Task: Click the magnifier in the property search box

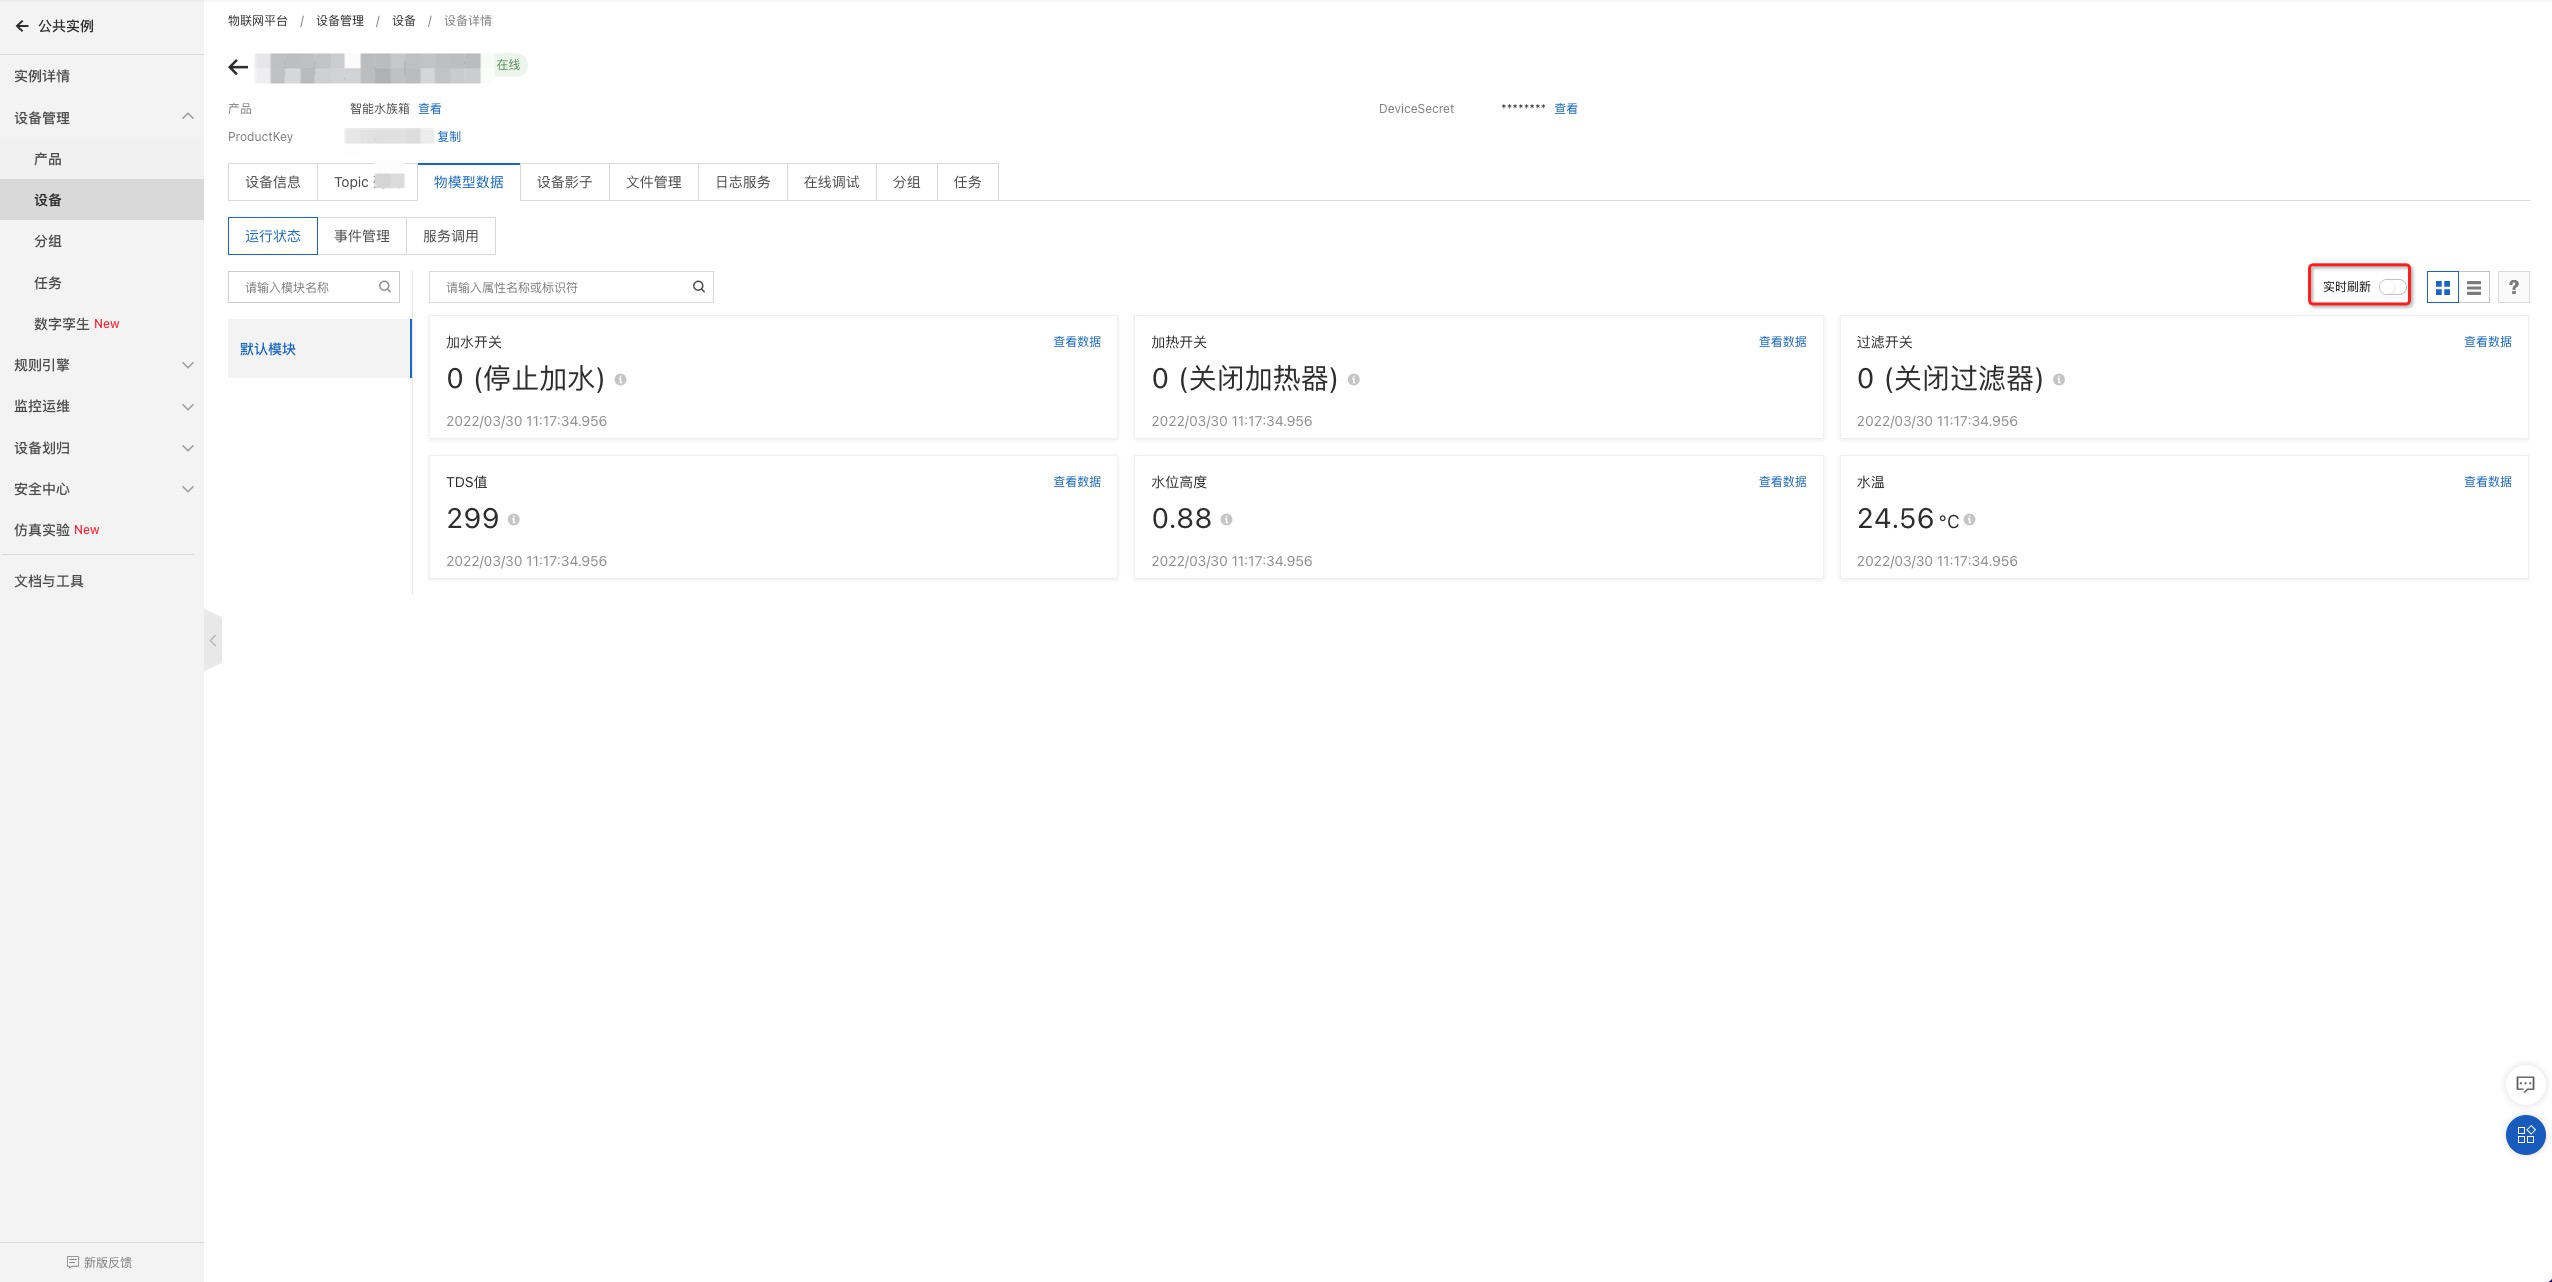Action: 699,287
